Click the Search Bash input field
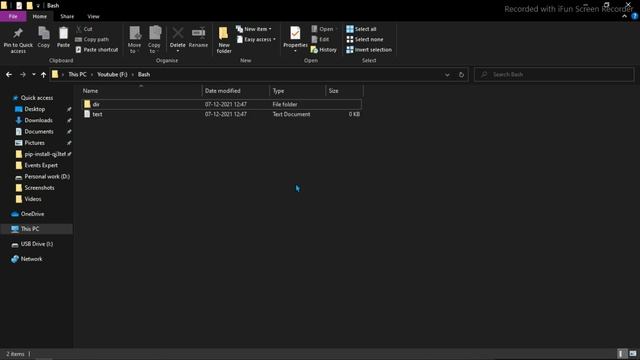This screenshot has height=360, width=640. 554,74
